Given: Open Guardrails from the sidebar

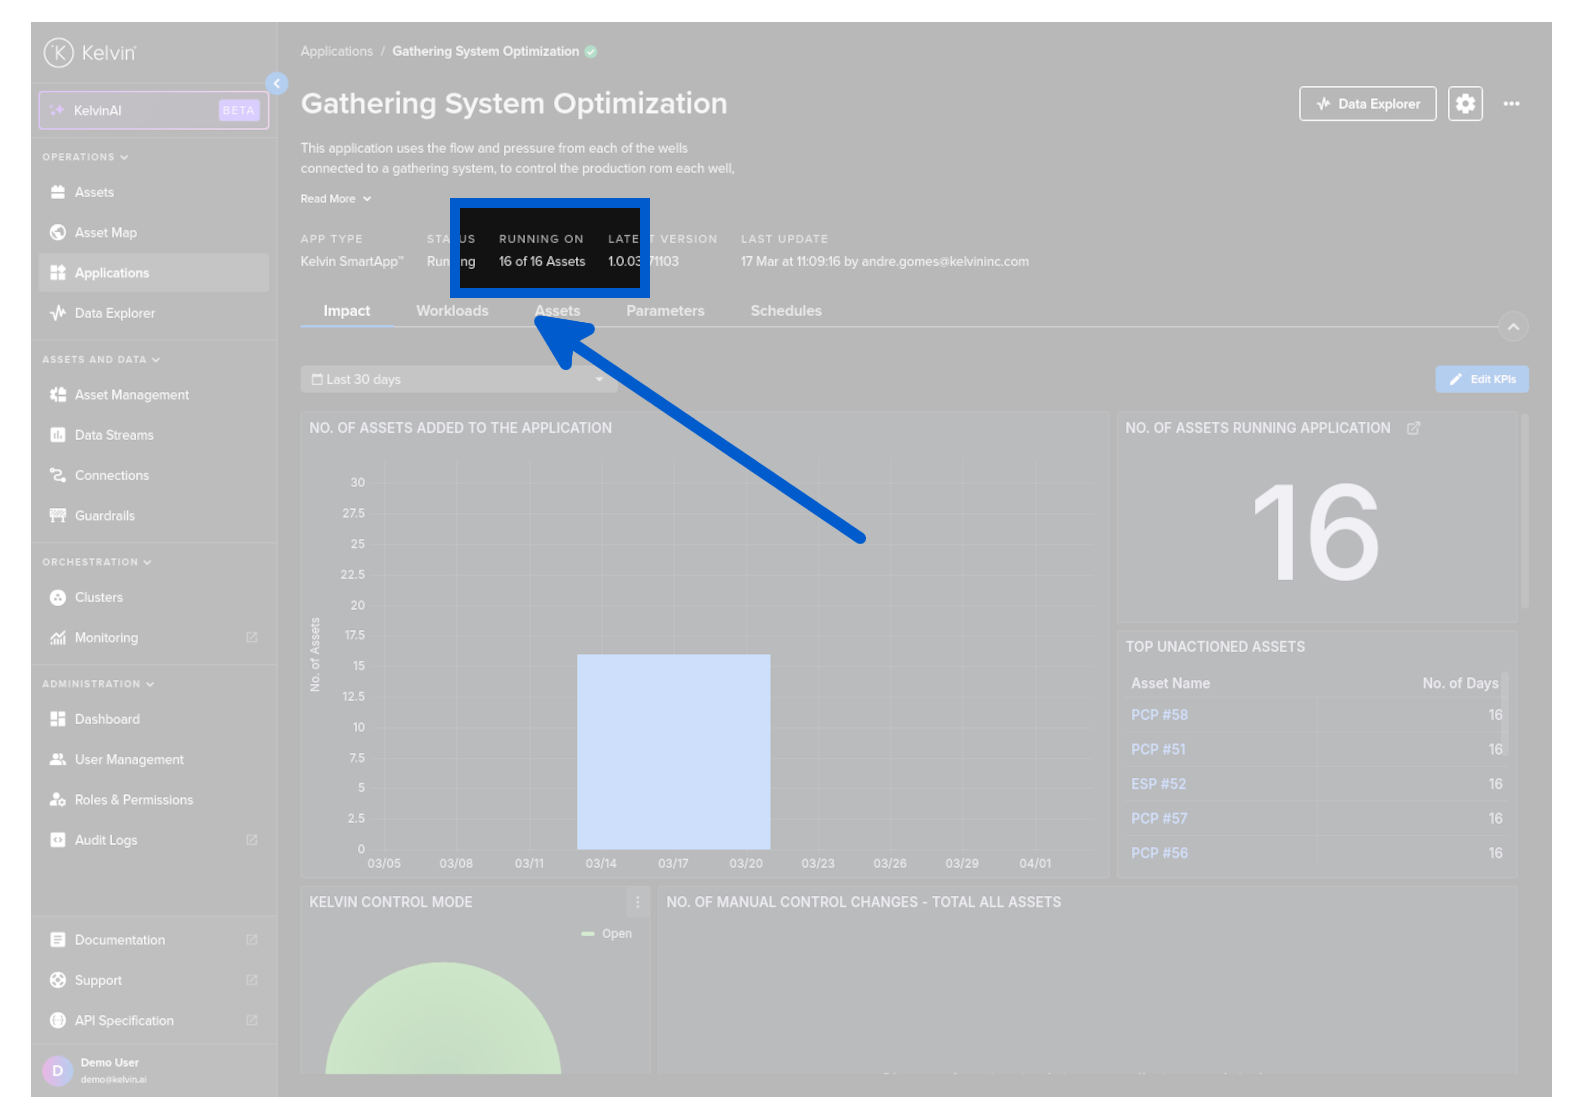Looking at the screenshot, I should pos(104,516).
